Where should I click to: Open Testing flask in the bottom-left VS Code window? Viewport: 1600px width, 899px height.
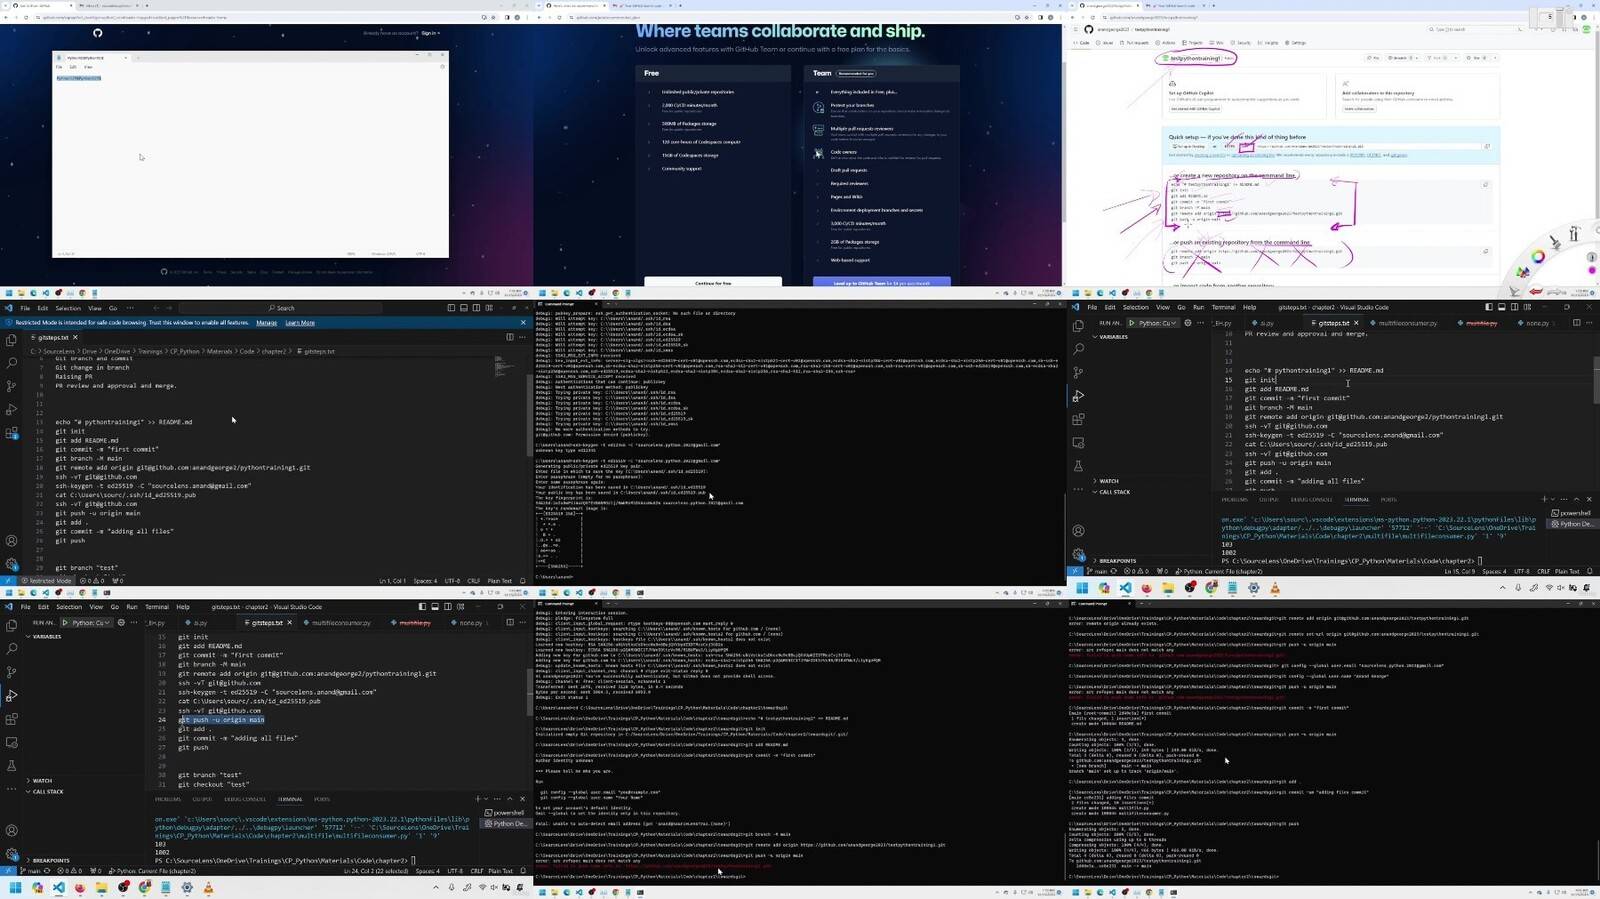(x=11, y=766)
